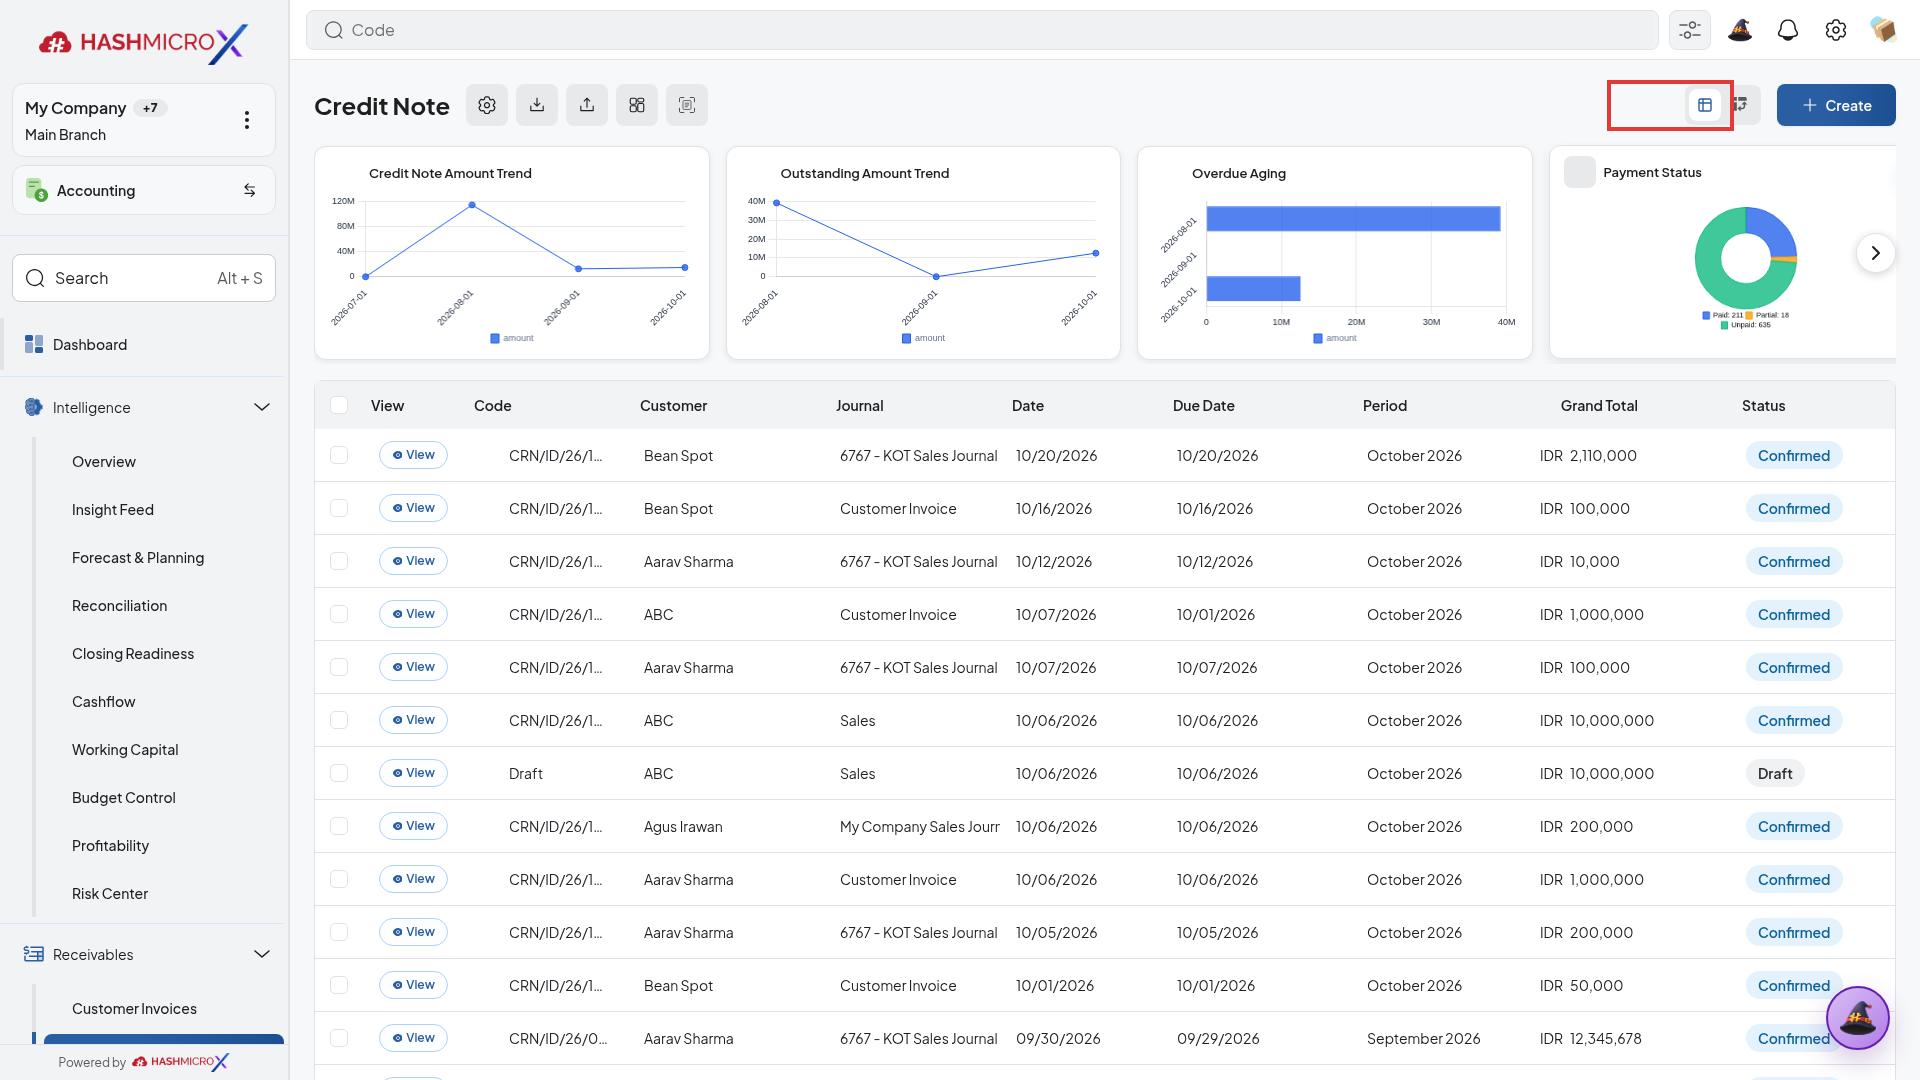Click the wizard hat icon in header
This screenshot has width=1920, height=1080.
(x=1740, y=30)
